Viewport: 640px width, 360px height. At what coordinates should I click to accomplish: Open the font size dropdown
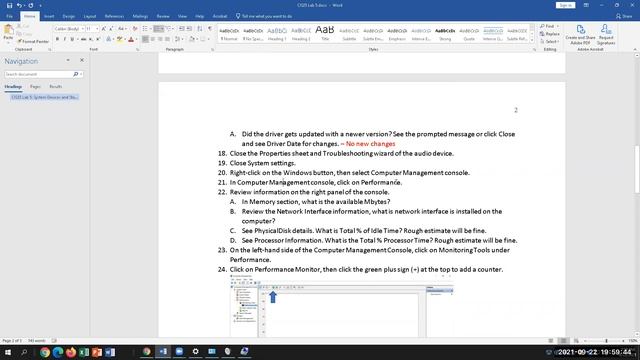97,29
